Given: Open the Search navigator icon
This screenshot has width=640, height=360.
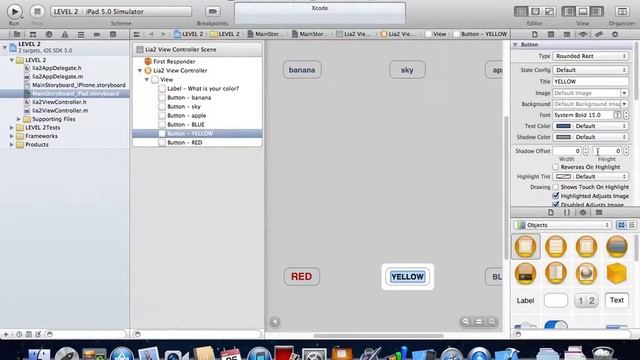Looking at the screenshot, I should 49,34.
